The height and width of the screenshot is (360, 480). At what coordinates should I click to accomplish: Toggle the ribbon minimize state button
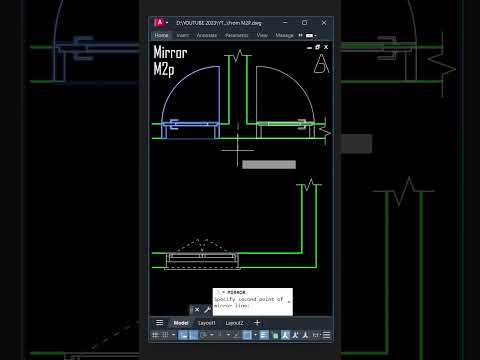coord(309,35)
